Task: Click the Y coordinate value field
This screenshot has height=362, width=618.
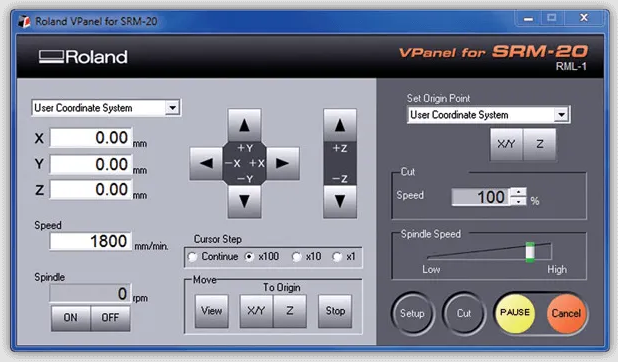Action: [x=91, y=164]
